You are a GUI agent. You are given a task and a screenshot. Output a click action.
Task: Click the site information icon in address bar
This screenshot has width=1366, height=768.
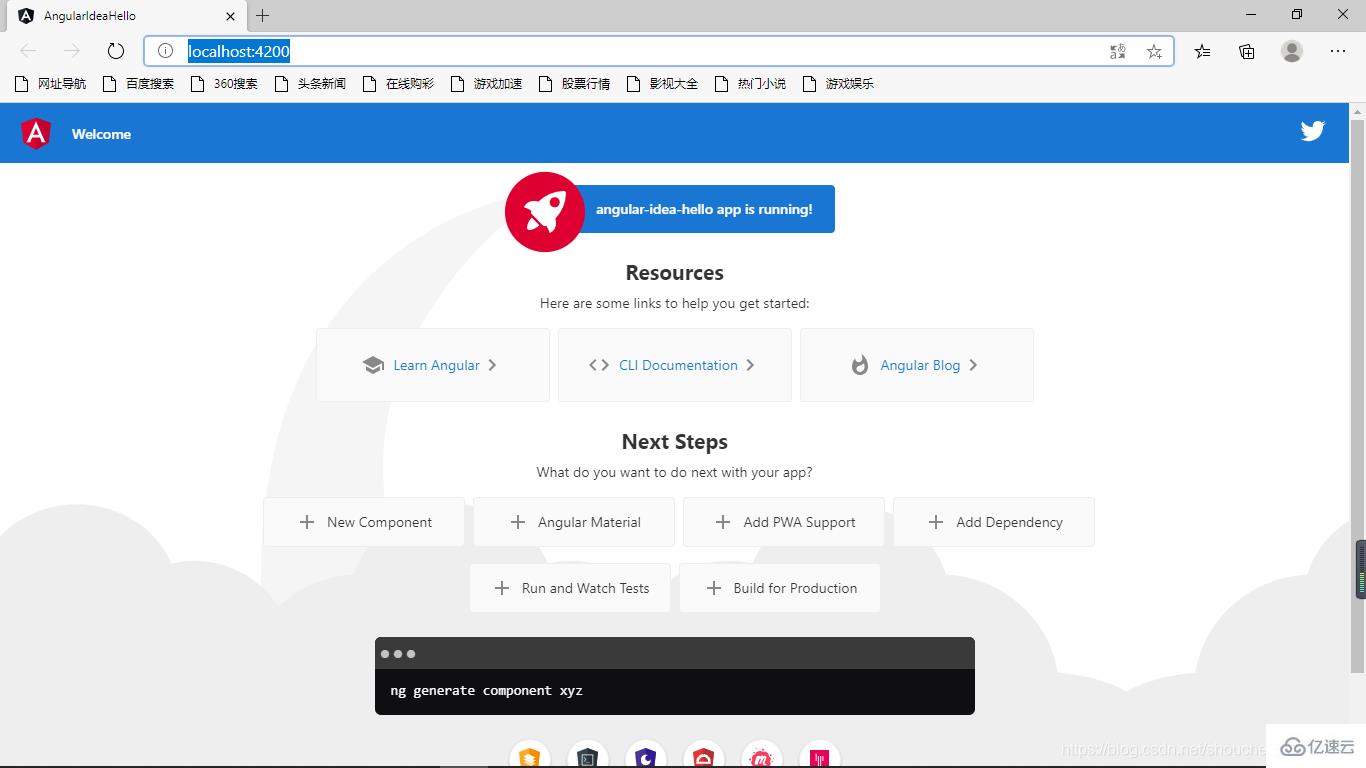pos(166,51)
